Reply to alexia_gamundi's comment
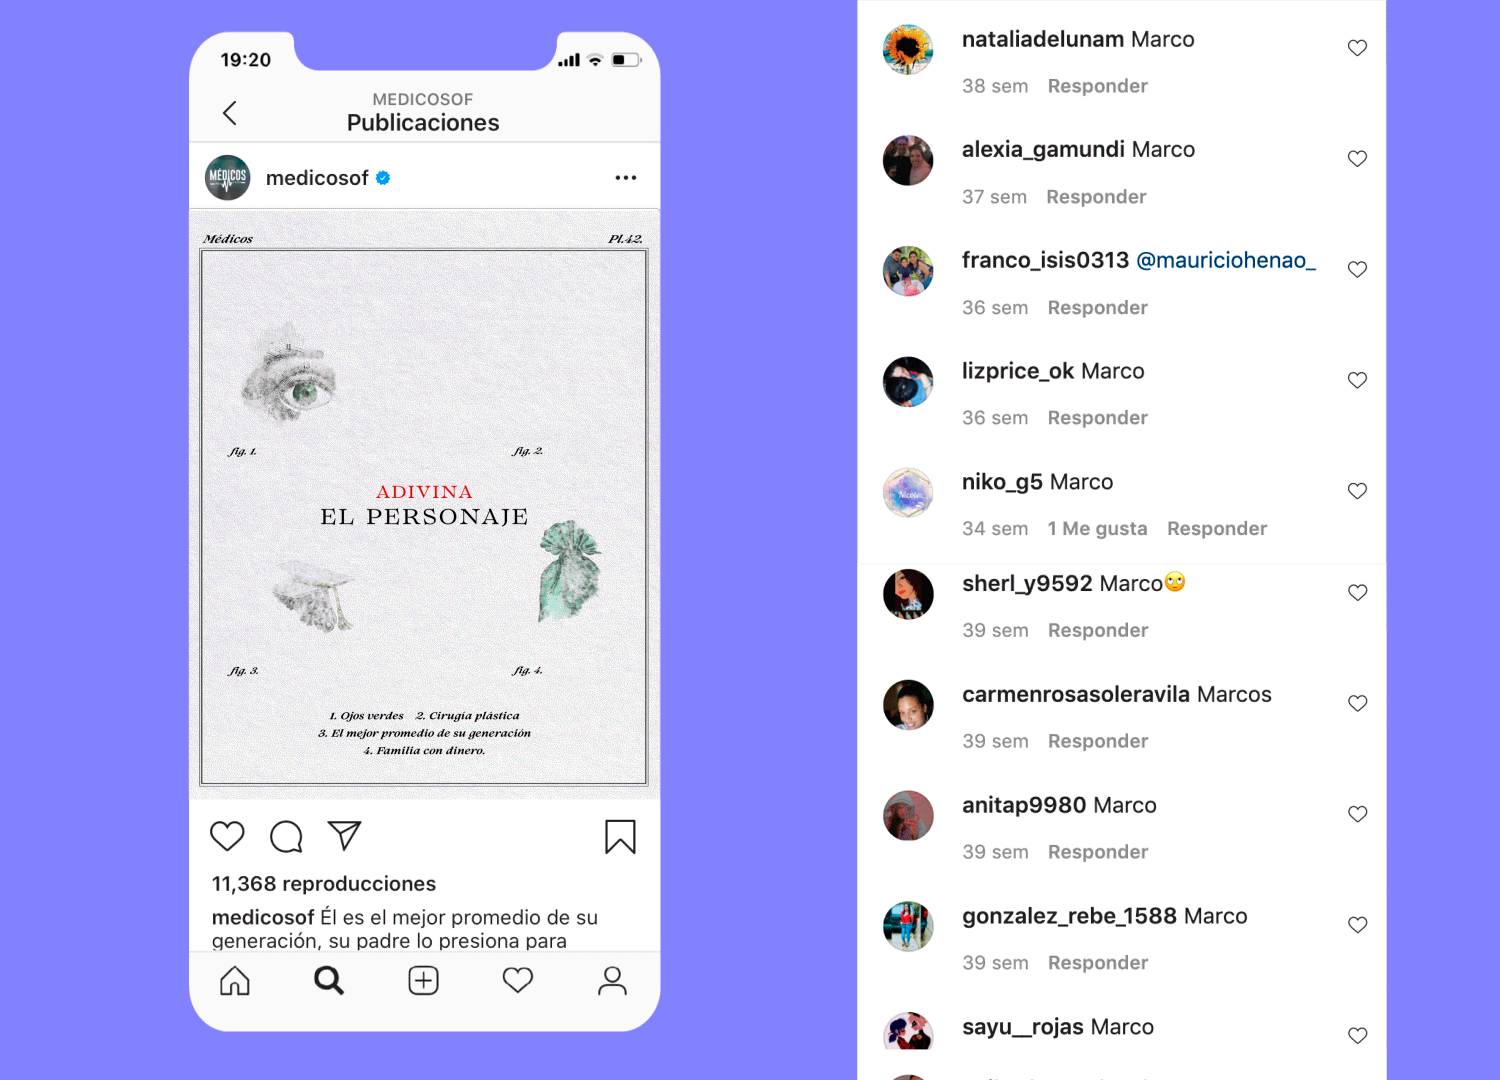The width and height of the screenshot is (1500, 1080). [x=1096, y=197]
